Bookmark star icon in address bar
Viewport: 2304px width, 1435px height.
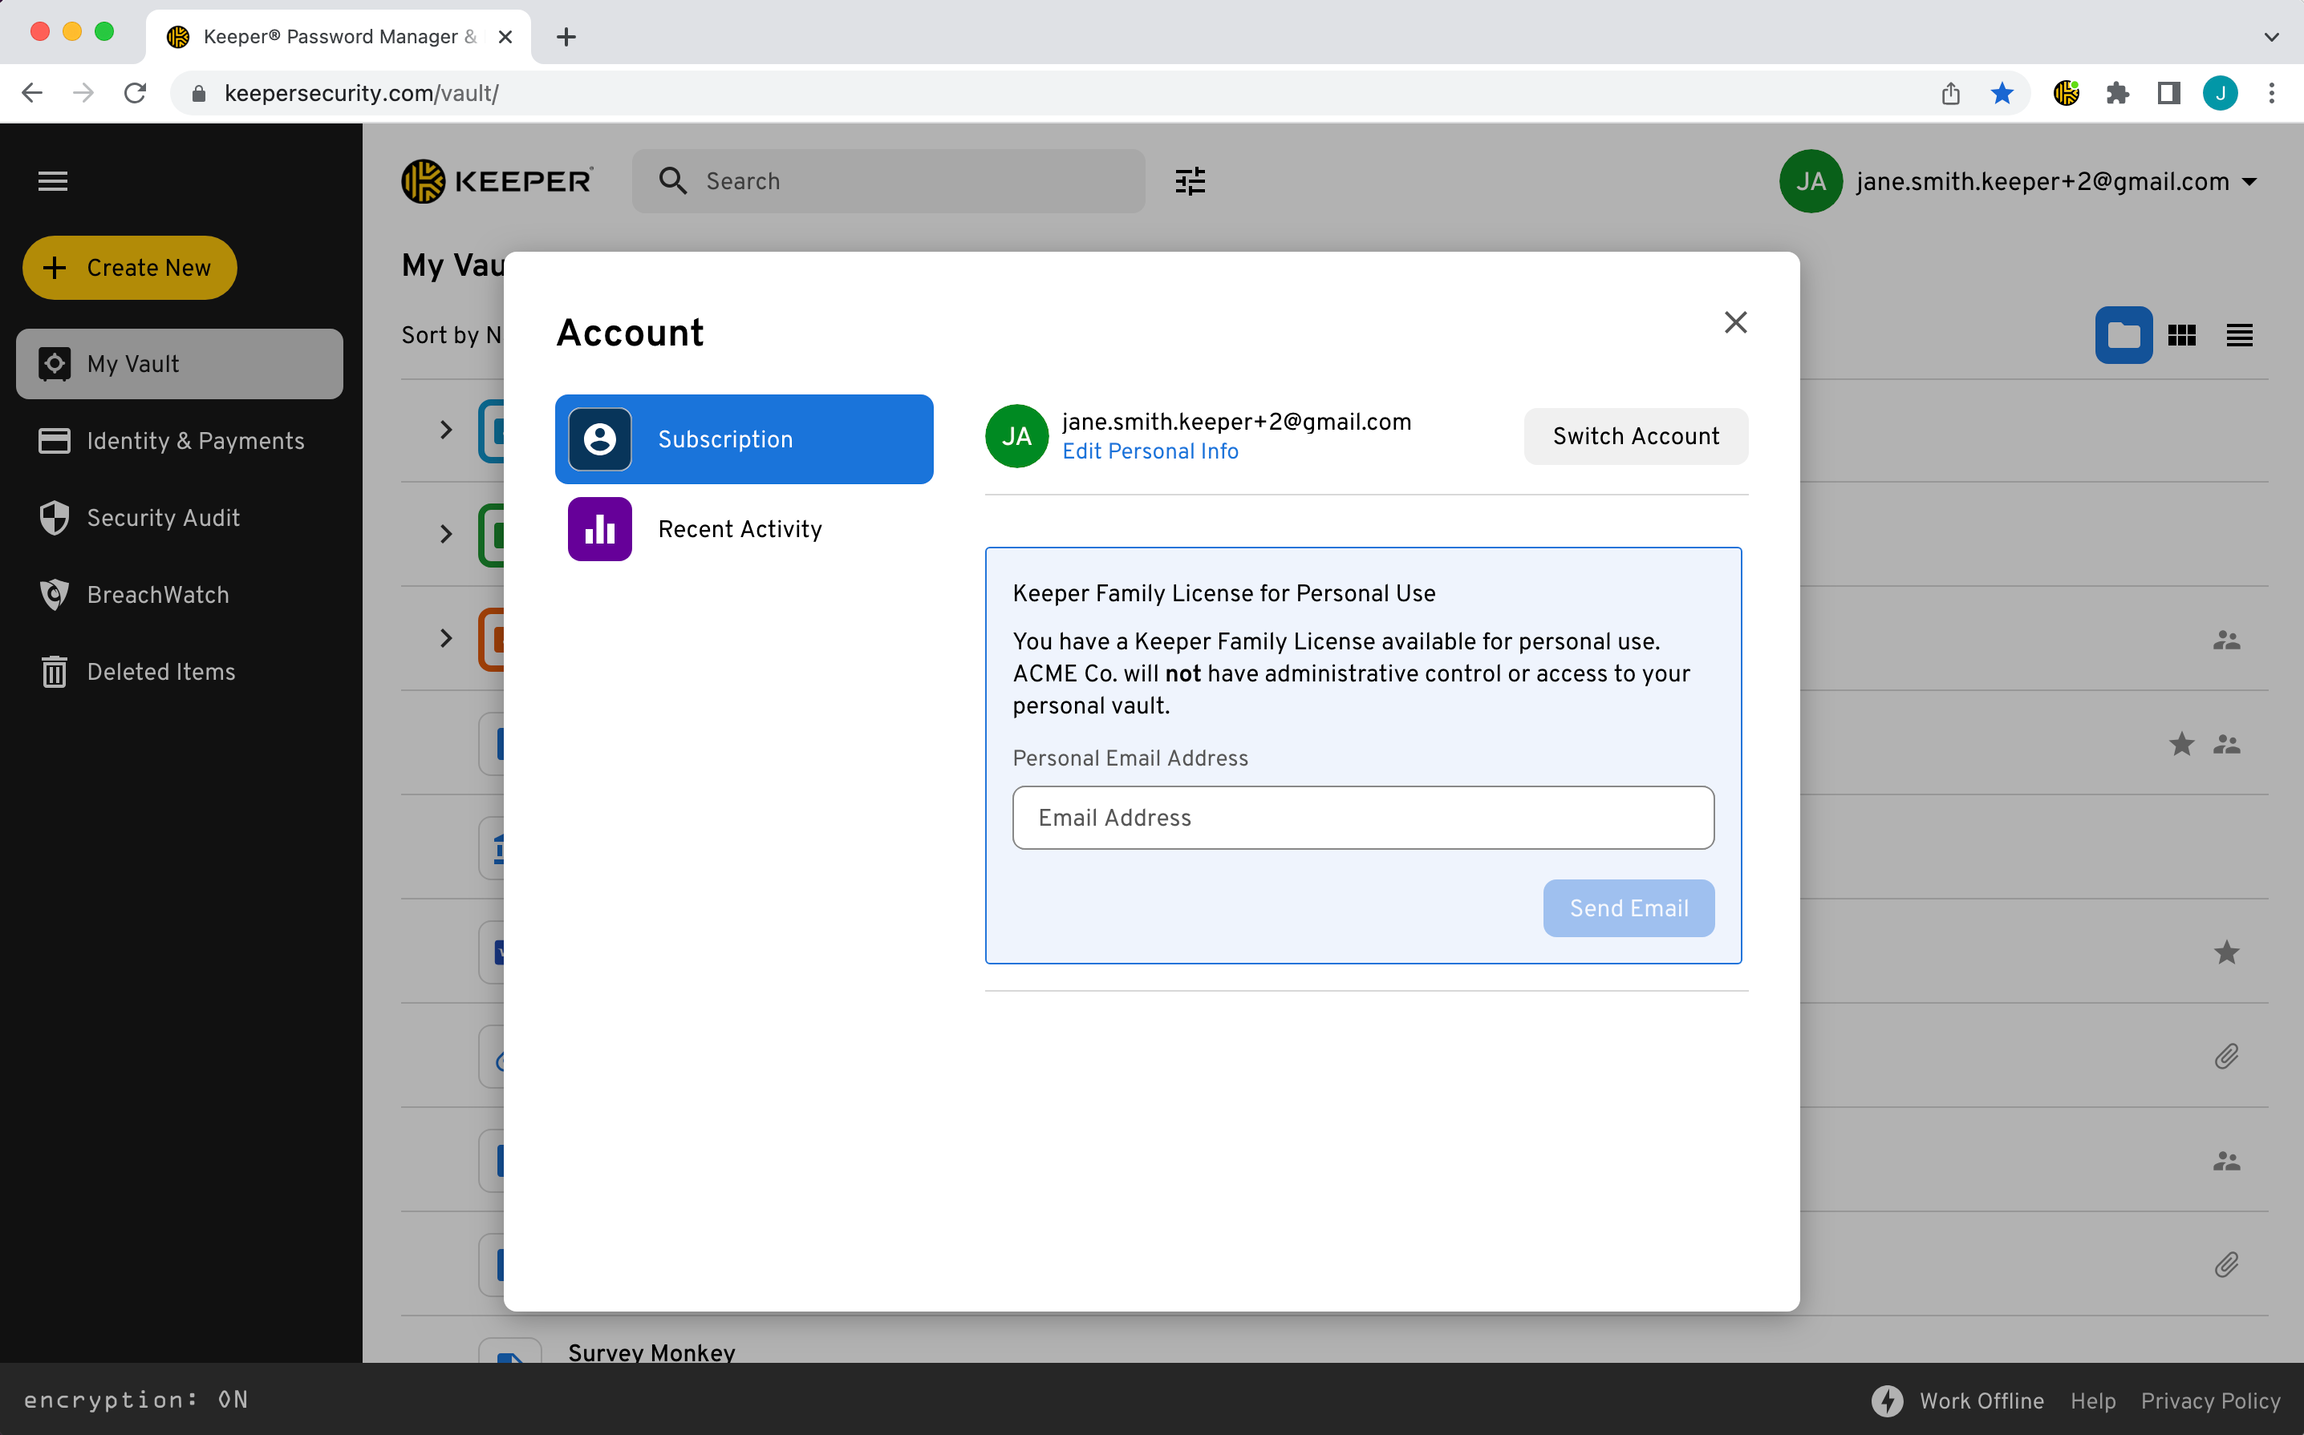point(2001,93)
